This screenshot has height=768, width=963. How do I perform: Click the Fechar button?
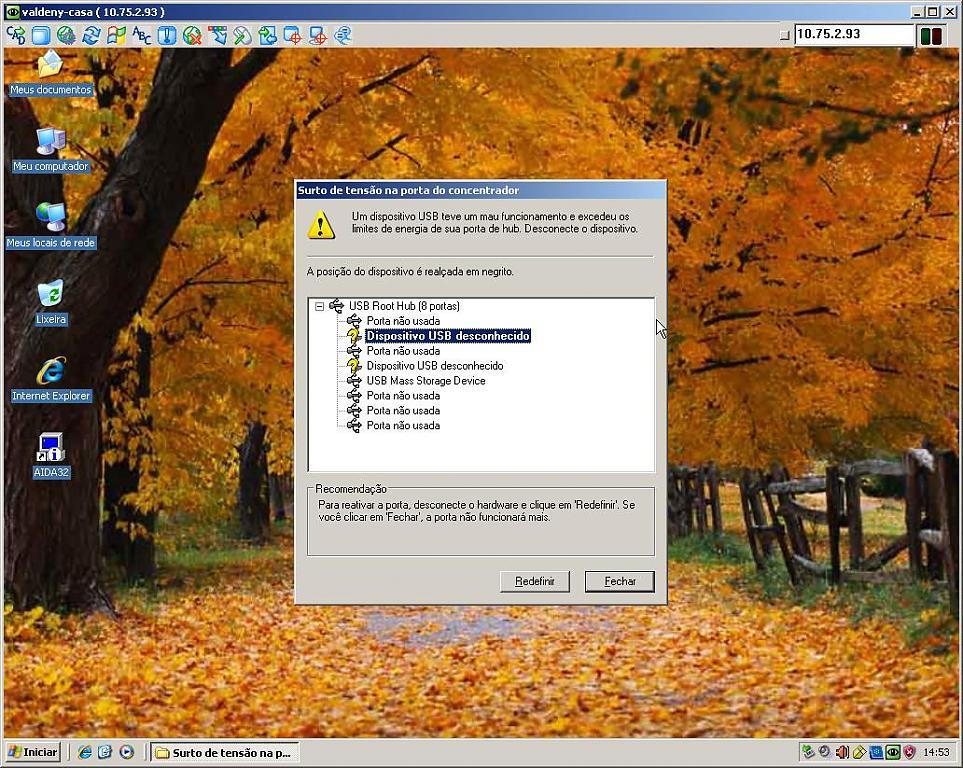(x=620, y=581)
